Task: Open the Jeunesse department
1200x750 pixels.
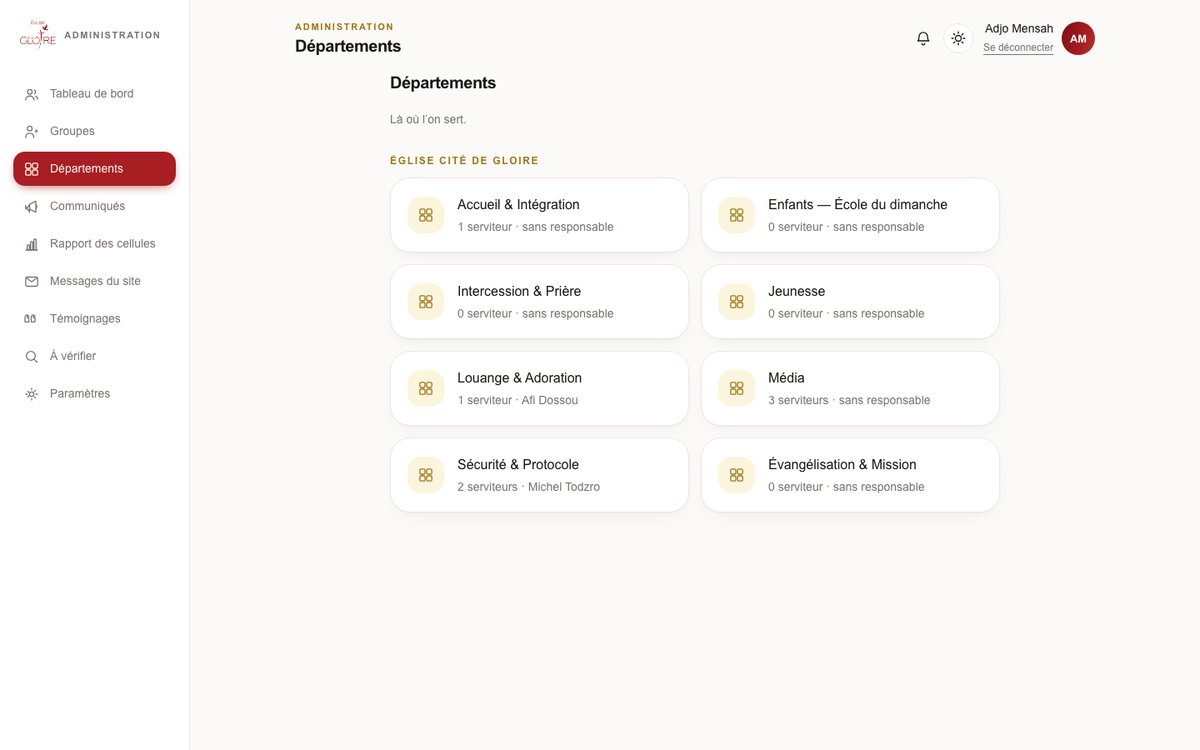Action: (x=850, y=302)
